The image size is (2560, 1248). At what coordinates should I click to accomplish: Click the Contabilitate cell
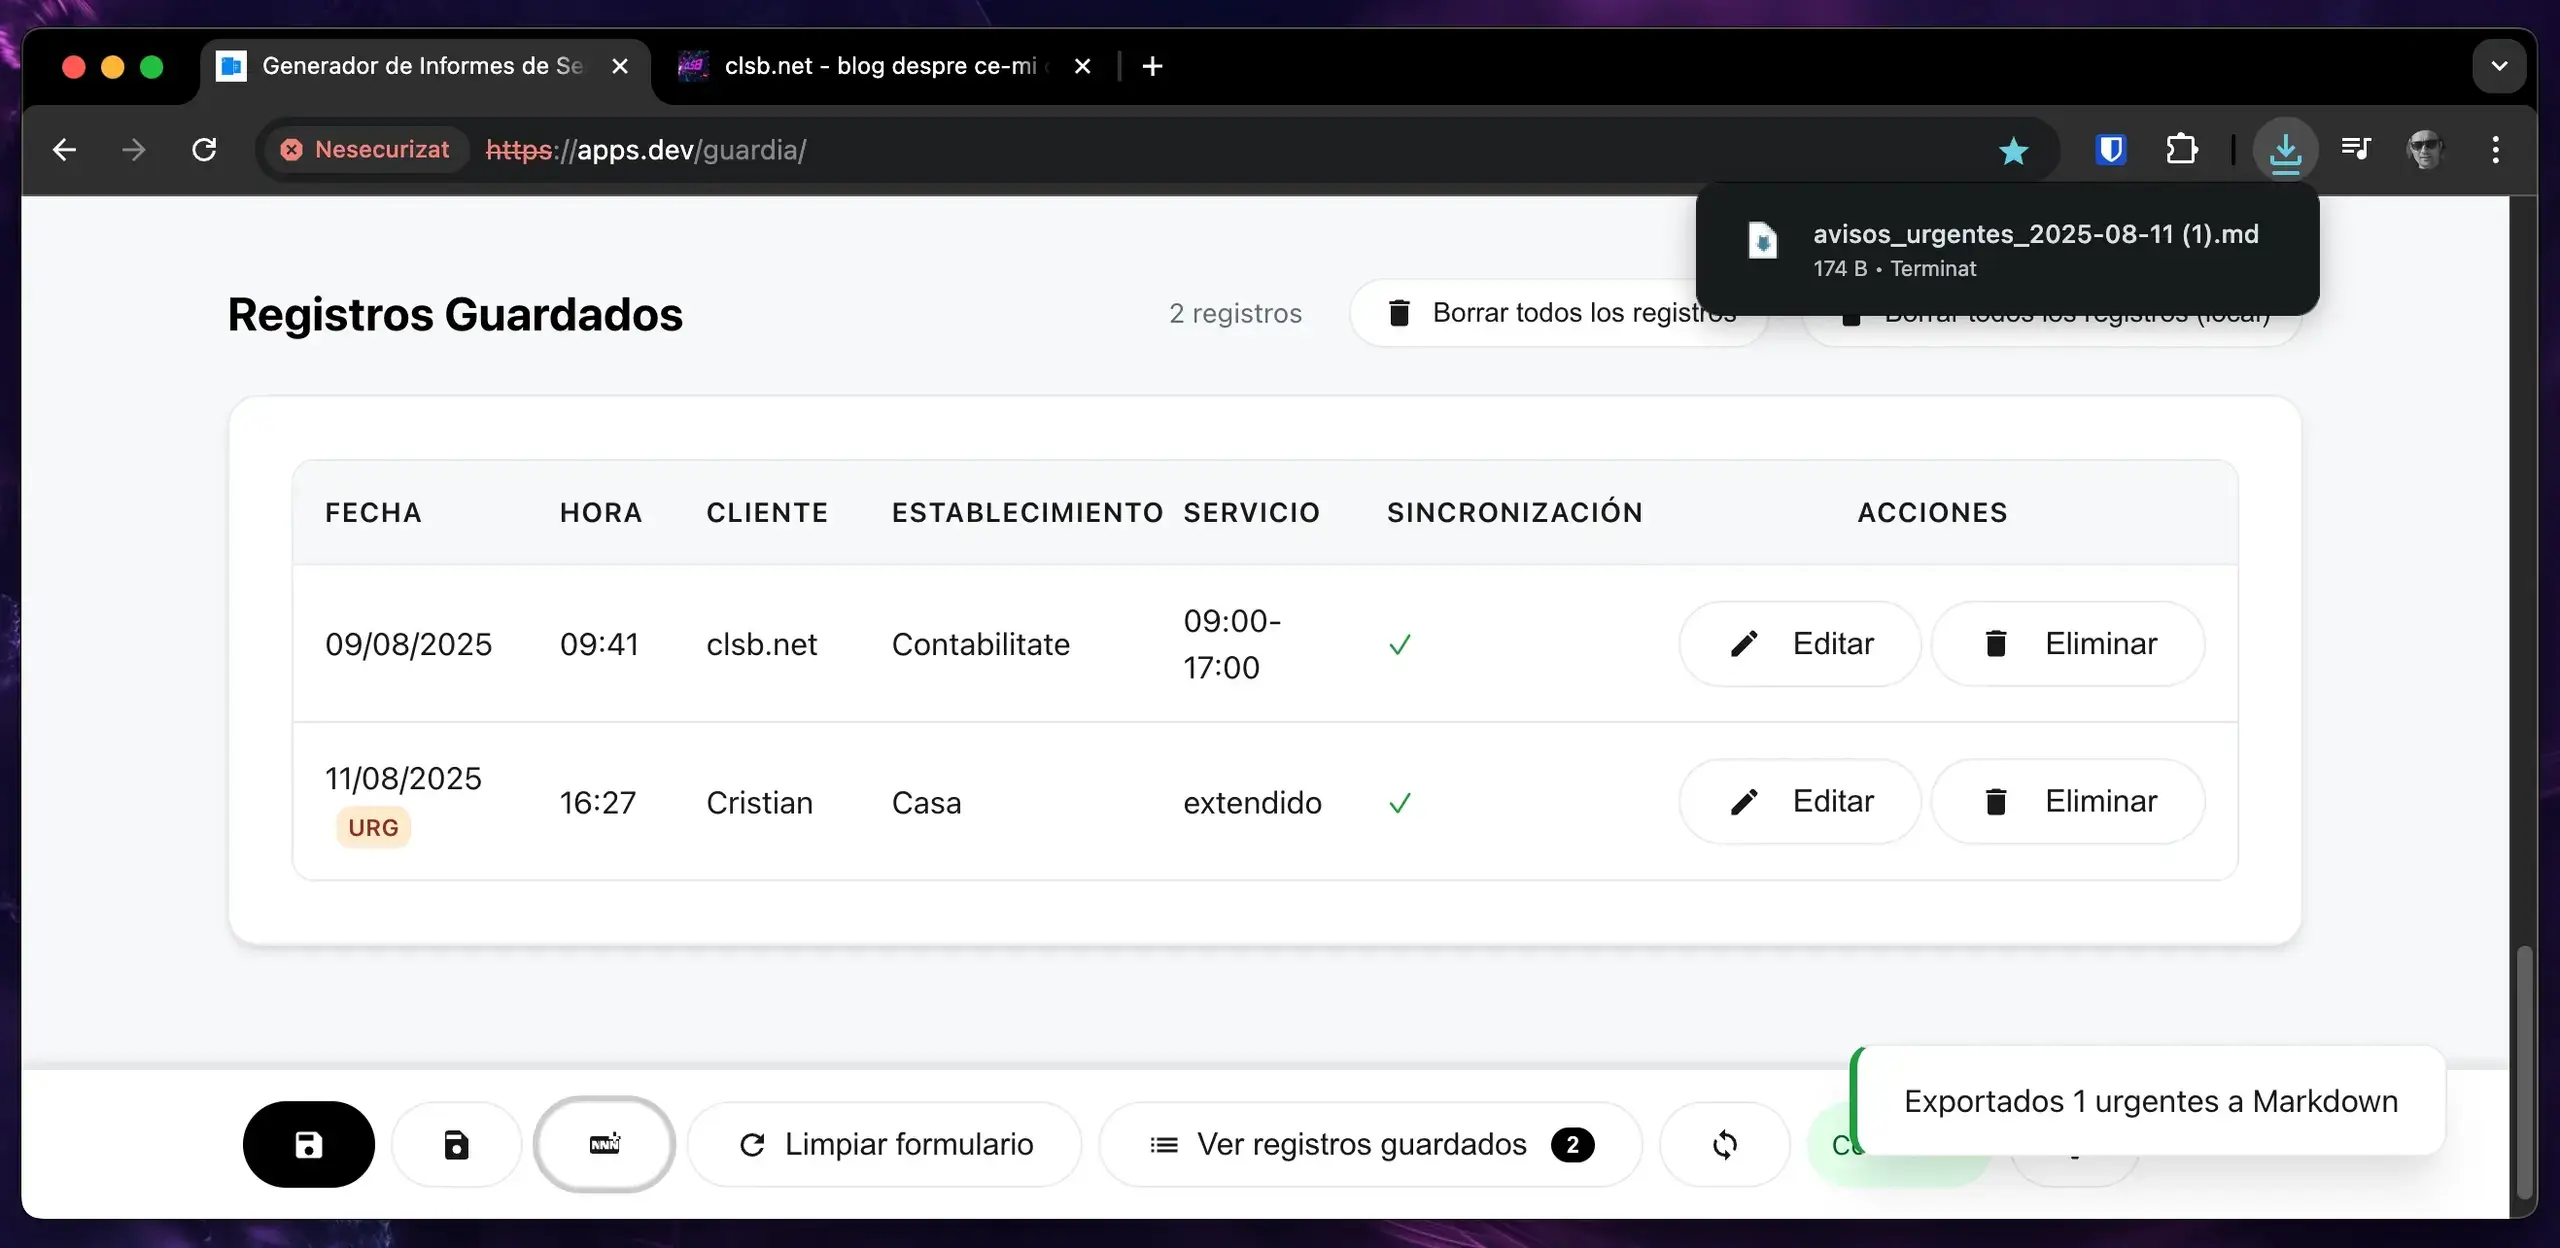pyautogui.click(x=980, y=644)
